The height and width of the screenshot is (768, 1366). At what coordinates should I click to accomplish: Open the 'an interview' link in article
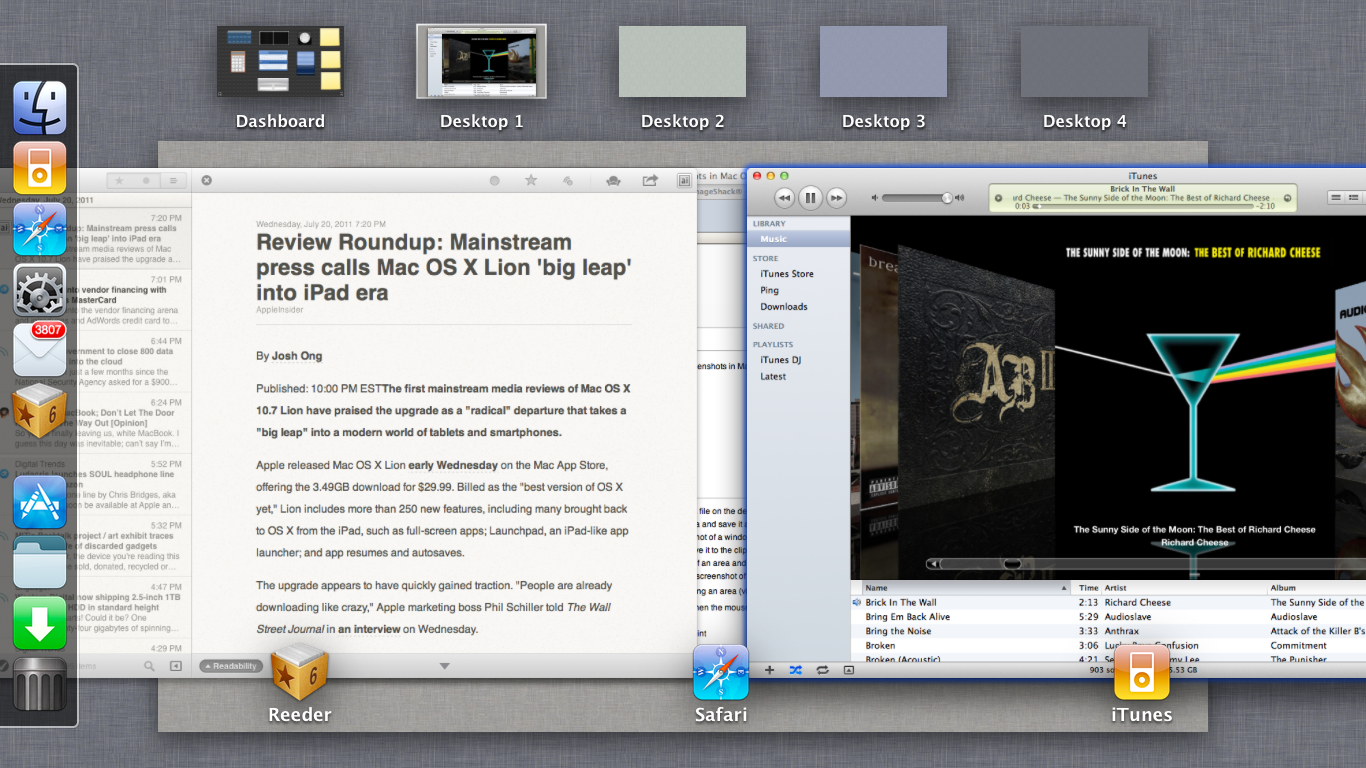pos(367,629)
